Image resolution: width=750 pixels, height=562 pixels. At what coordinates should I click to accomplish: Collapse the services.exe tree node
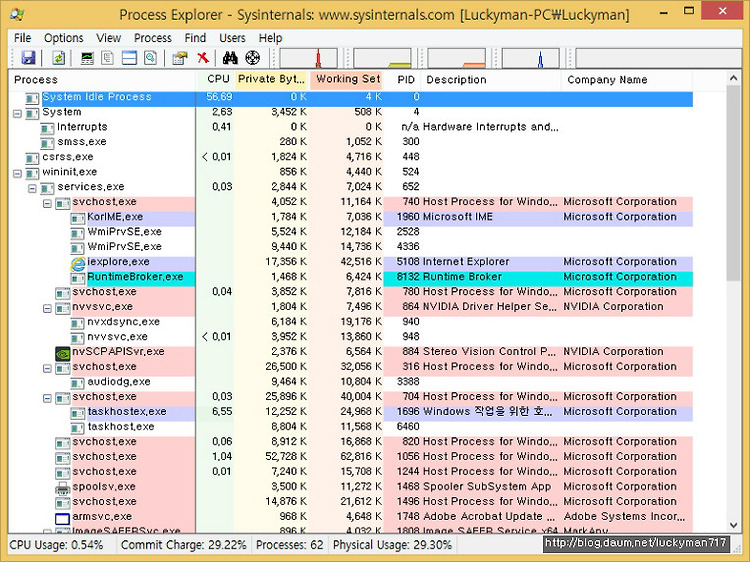(x=33, y=188)
